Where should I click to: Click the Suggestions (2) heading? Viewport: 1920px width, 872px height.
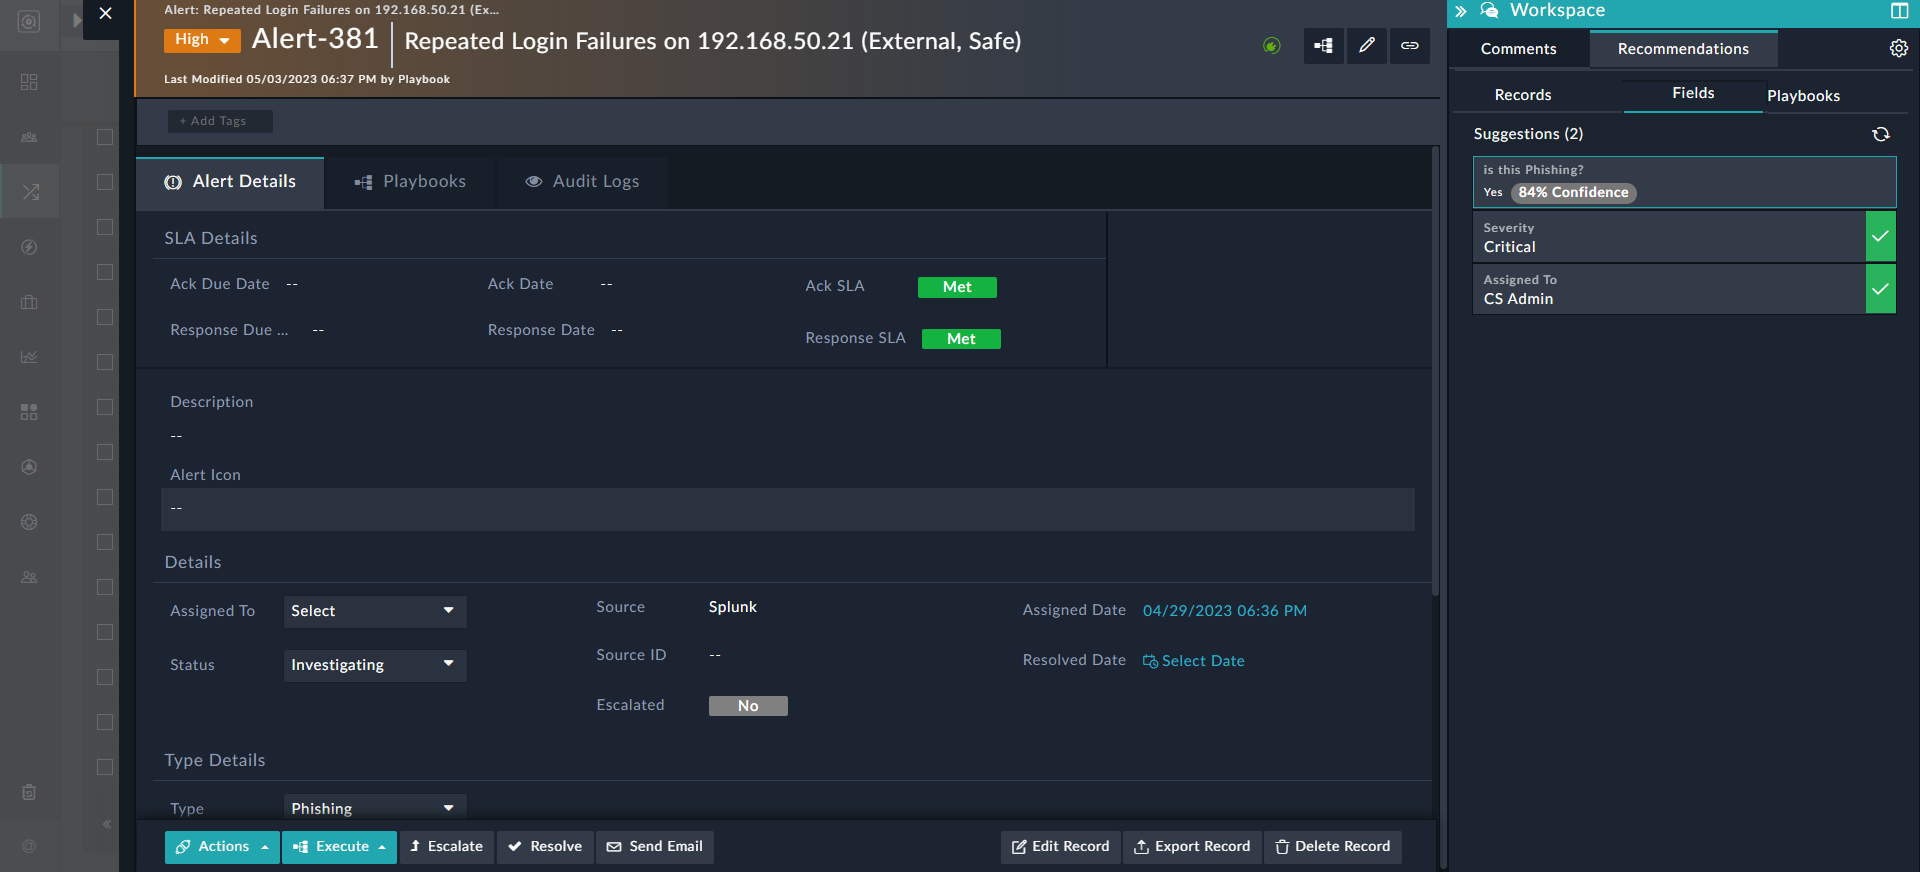[1528, 134]
